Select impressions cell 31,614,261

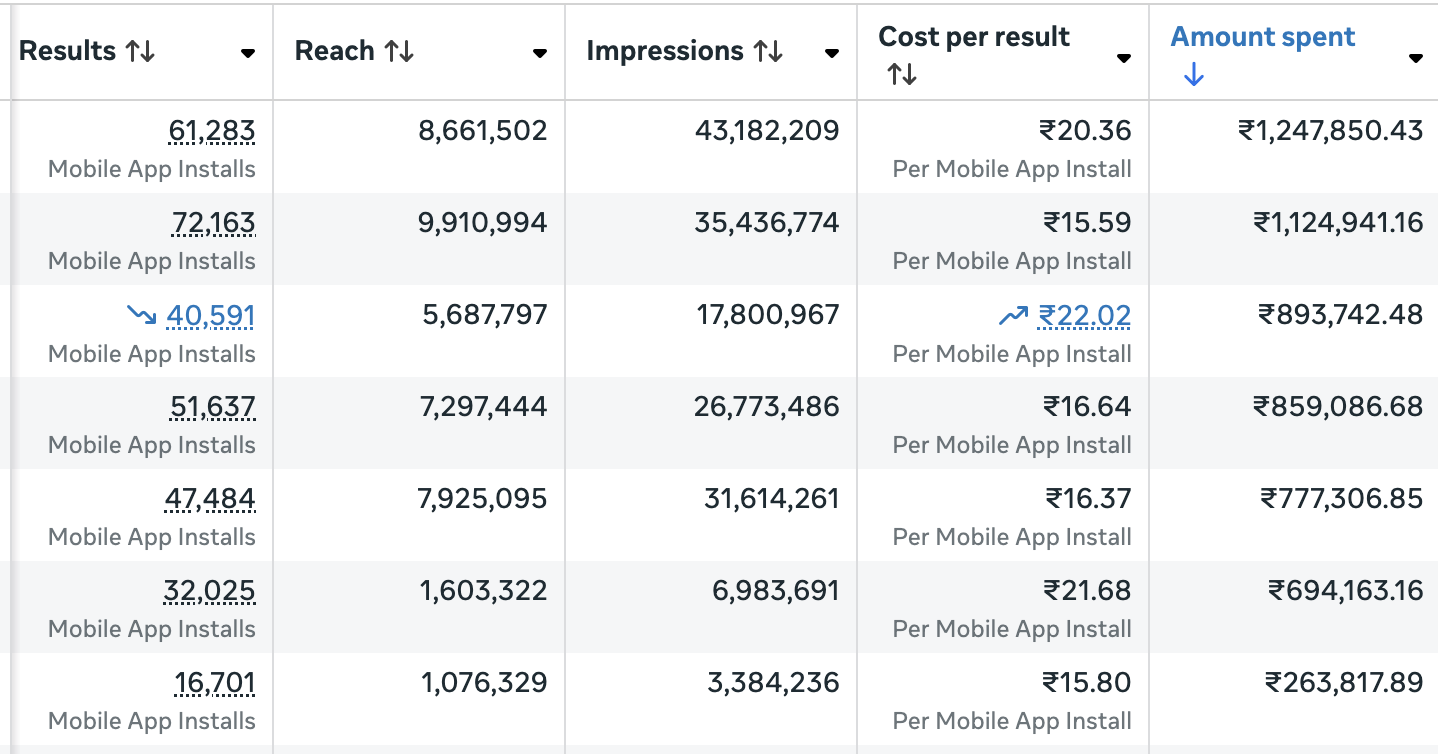772,499
